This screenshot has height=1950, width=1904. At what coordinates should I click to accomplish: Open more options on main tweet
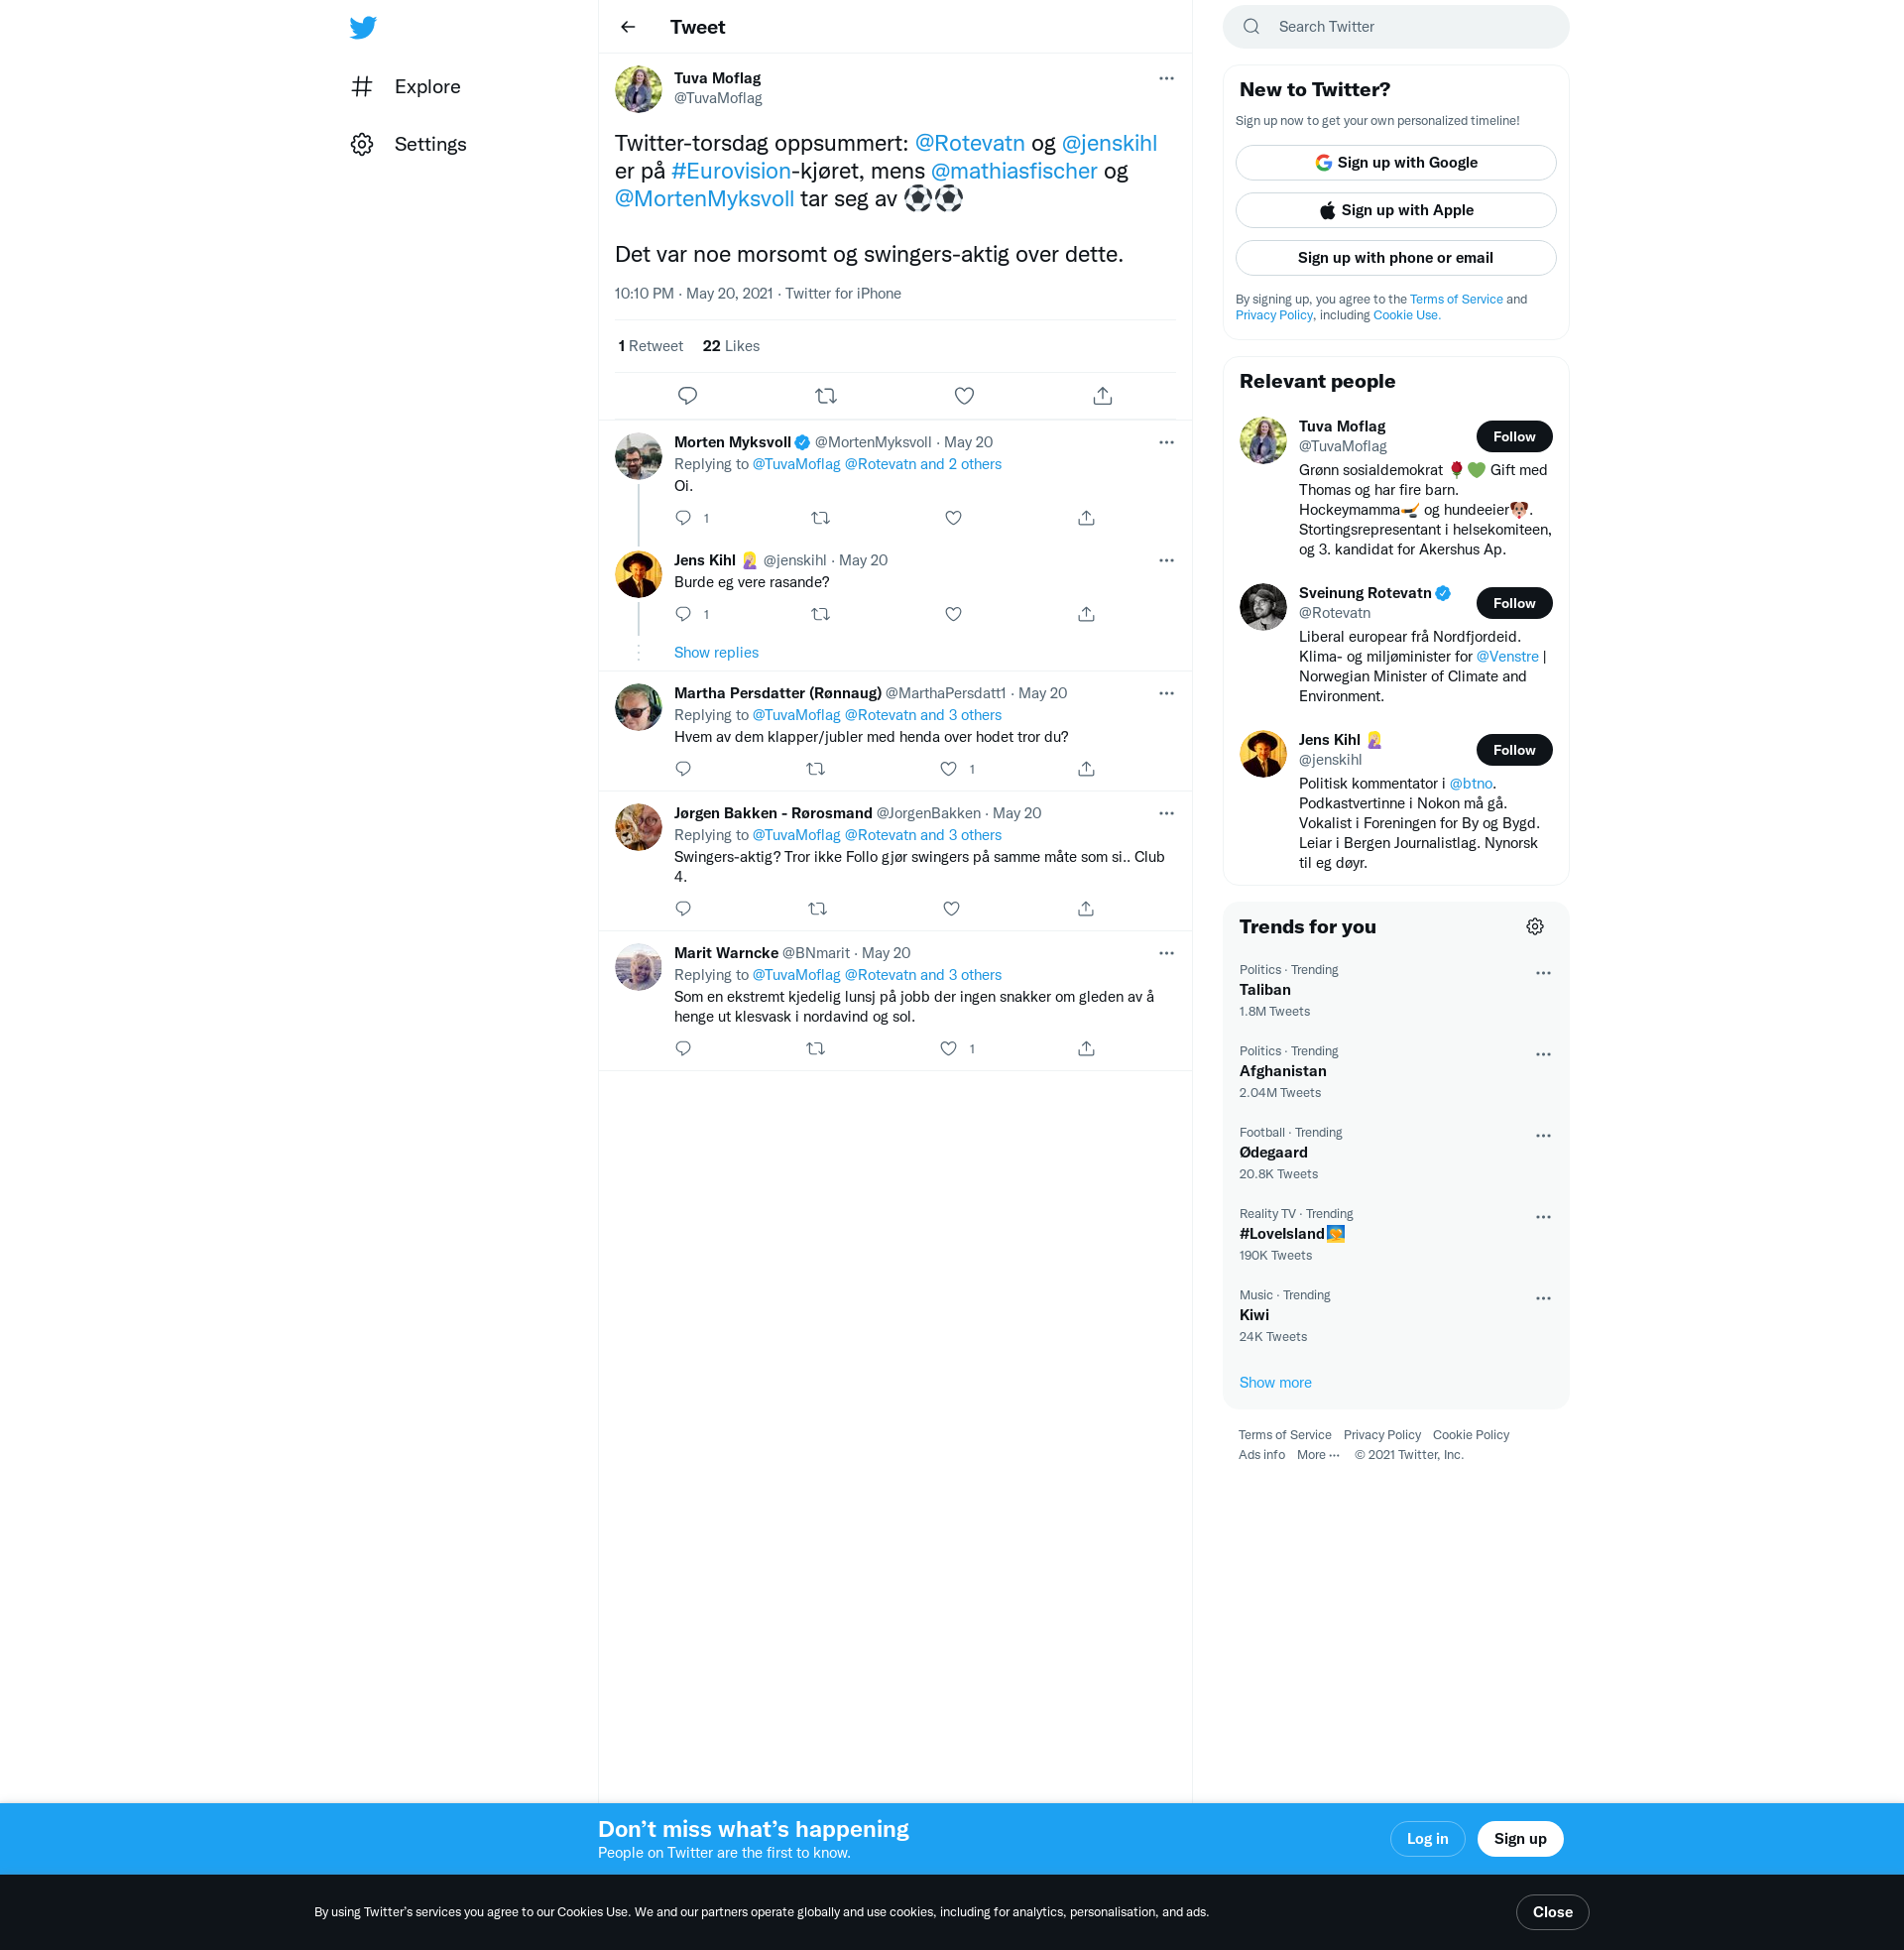tap(1166, 78)
